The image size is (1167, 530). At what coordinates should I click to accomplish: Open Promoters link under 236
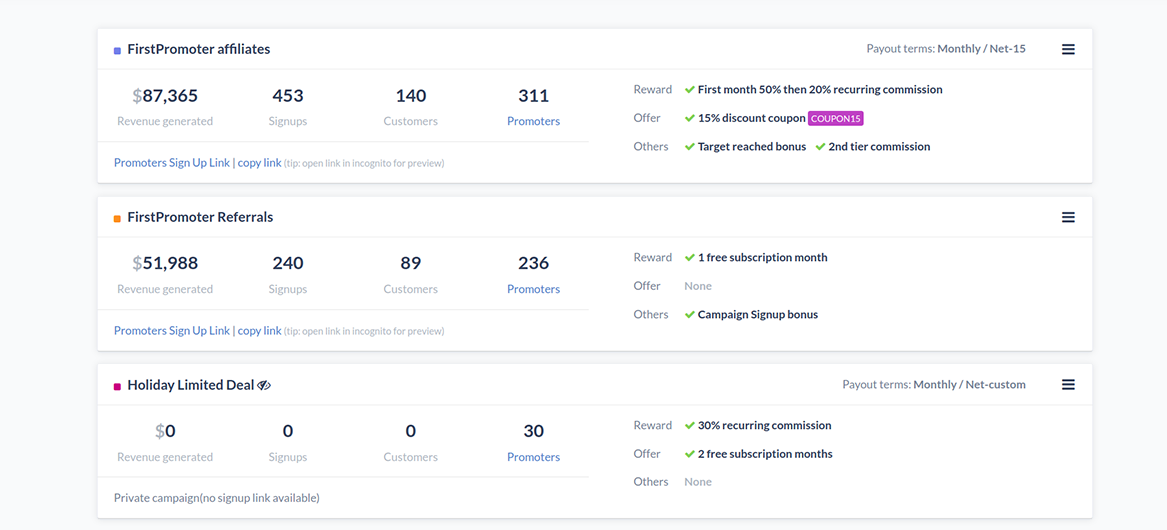pos(534,289)
